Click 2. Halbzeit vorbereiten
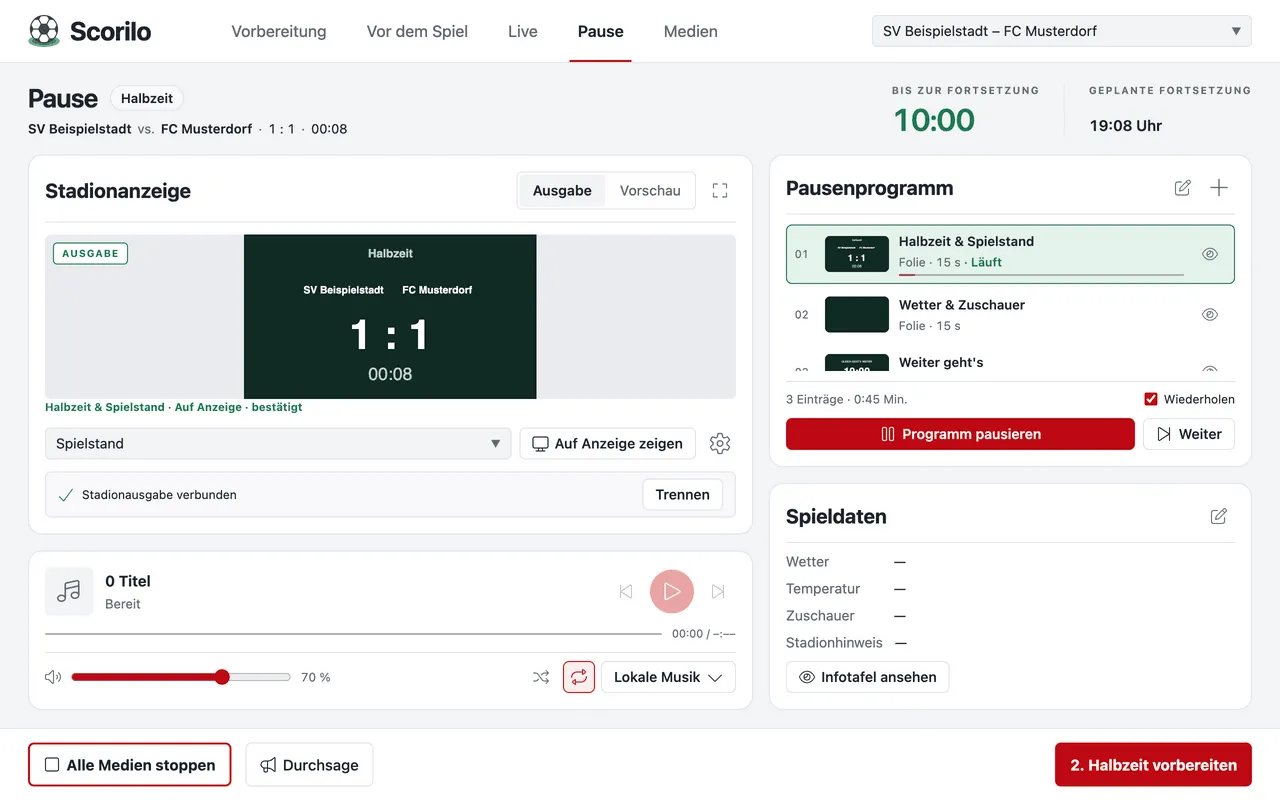Screen dimensions: 1280x800 (1153, 765)
